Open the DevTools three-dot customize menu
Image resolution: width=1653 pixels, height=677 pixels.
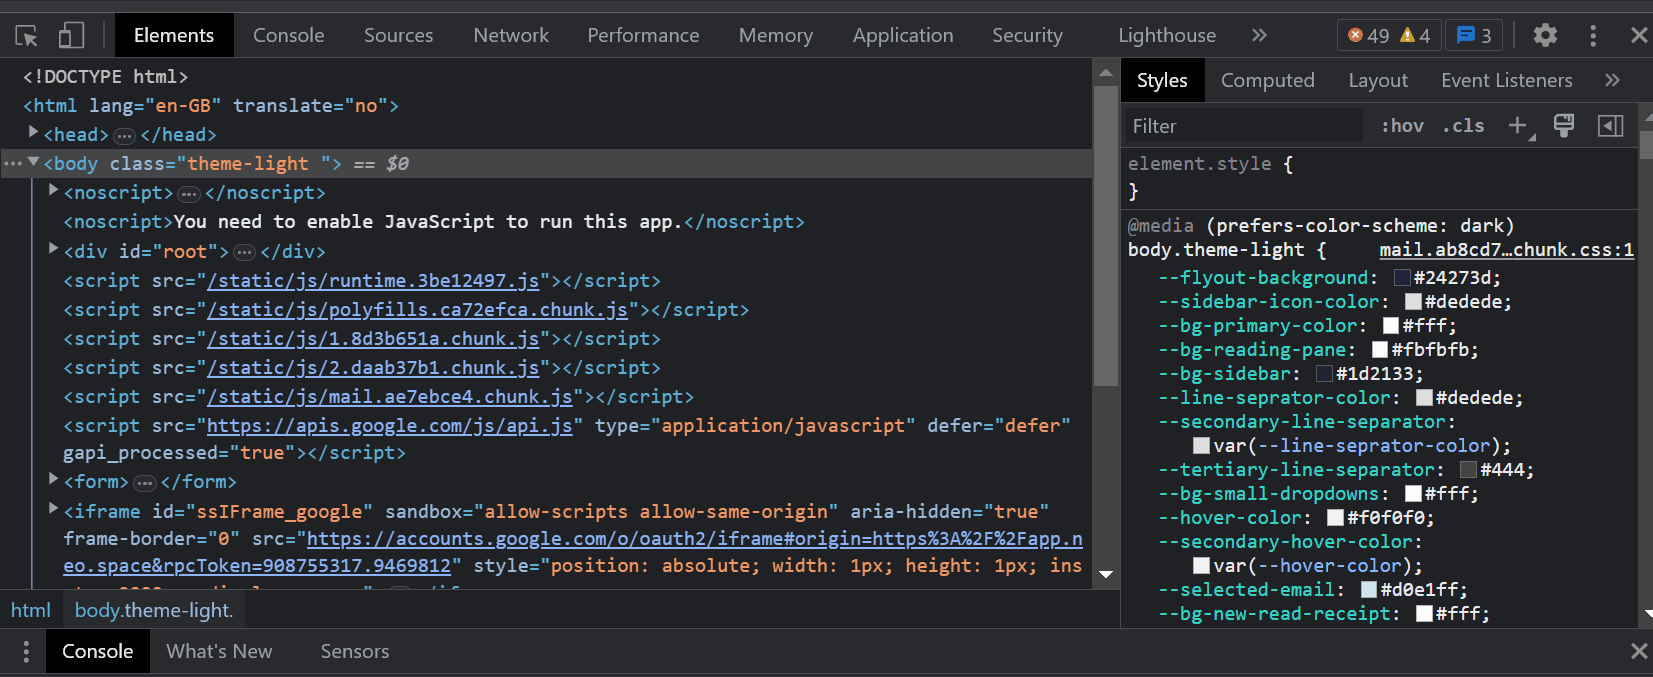pyautogui.click(x=1593, y=35)
